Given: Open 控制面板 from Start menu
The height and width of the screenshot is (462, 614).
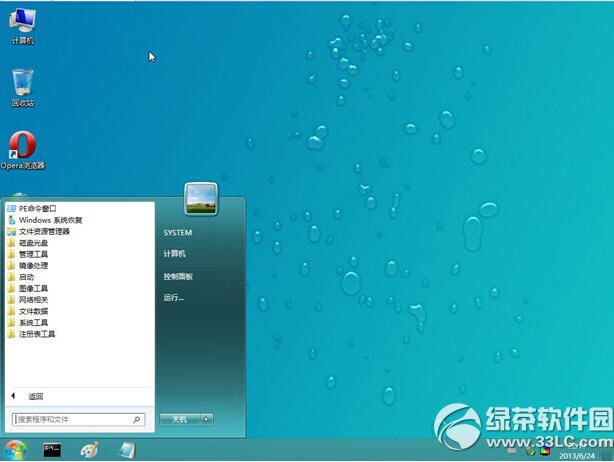Looking at the screenshot, I should pos(178,276).
